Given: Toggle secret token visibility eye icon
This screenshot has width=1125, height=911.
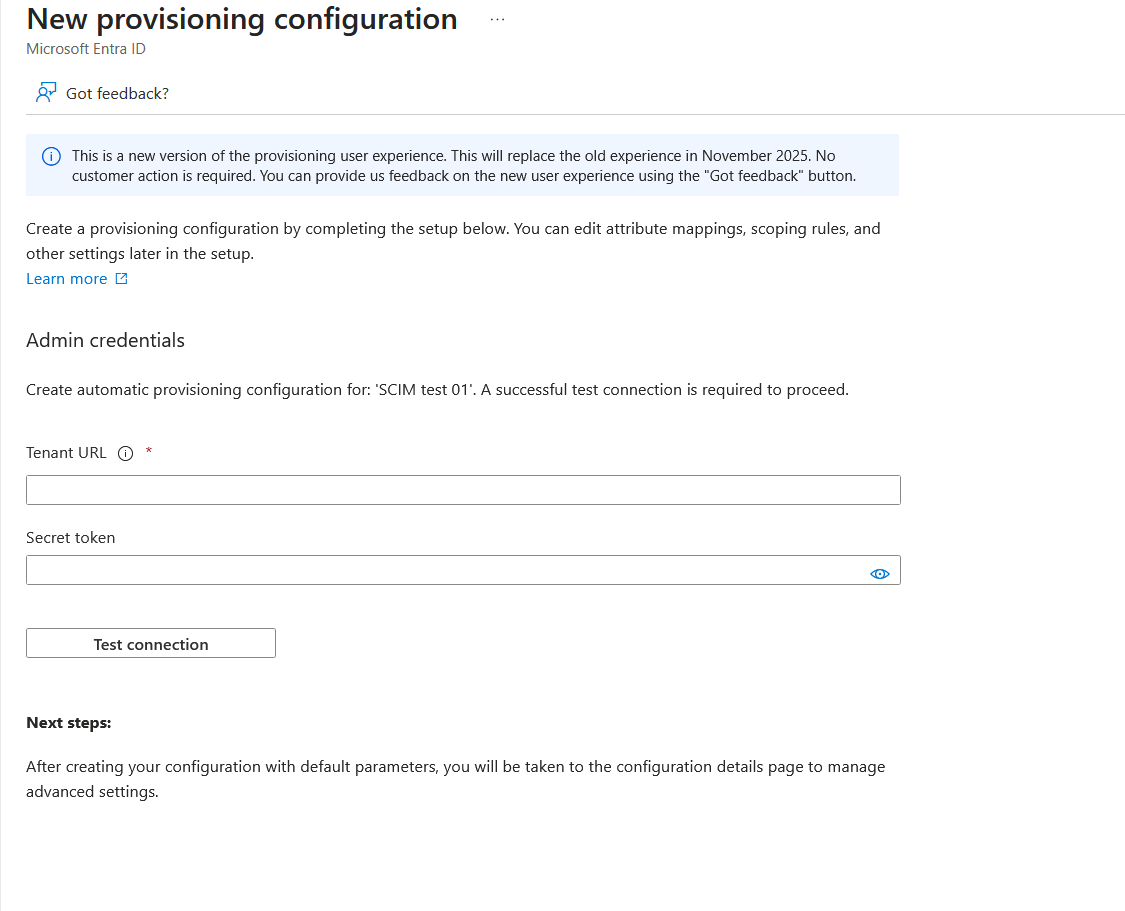Looking at the screenshot, I should tap(880, 574).
